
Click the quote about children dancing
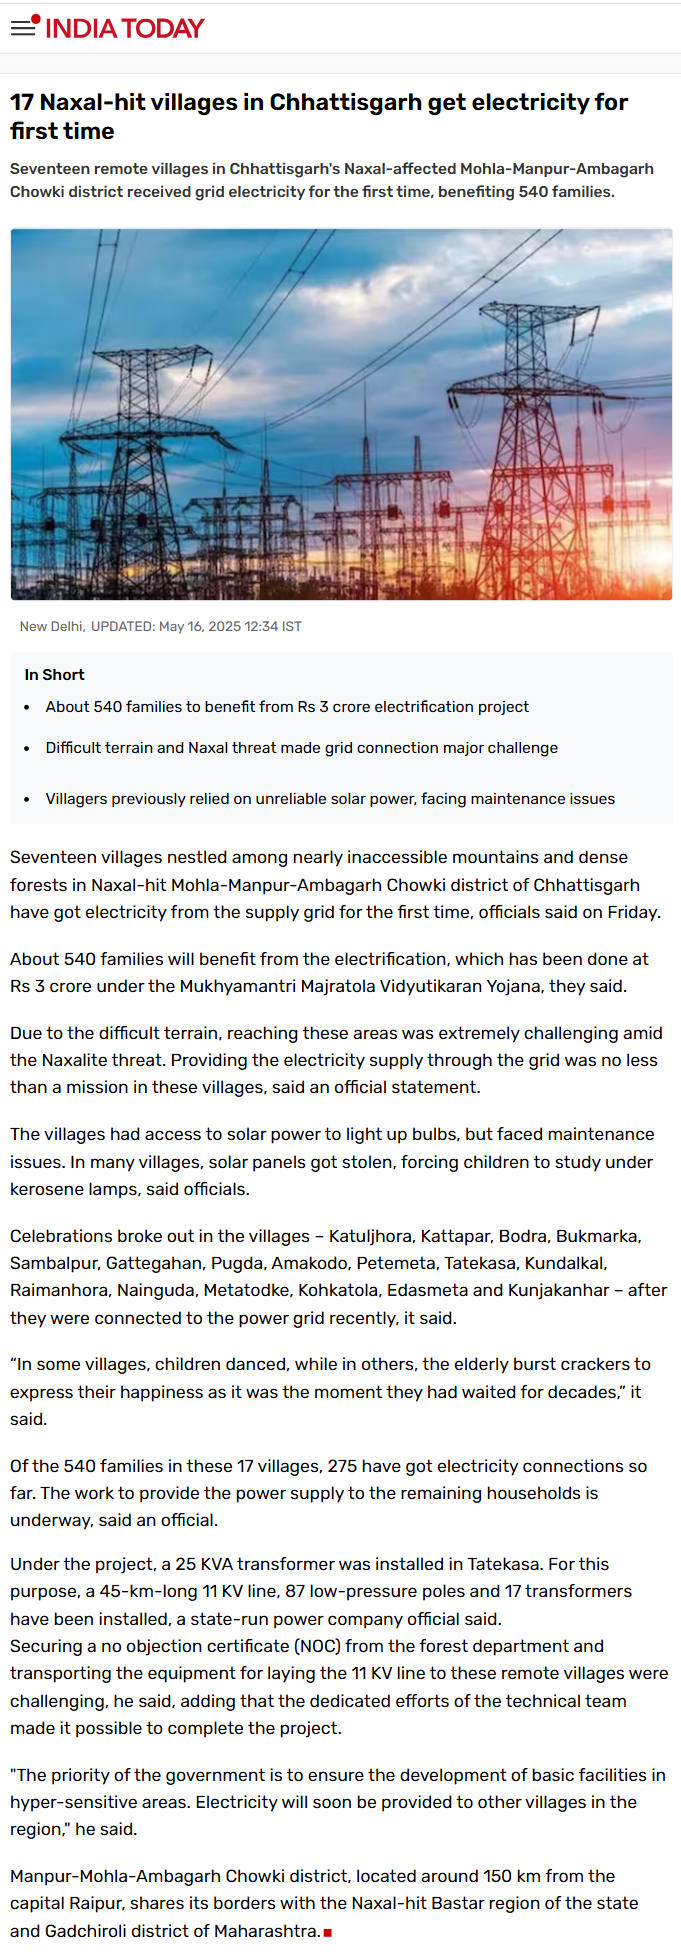coord(330,1391)
